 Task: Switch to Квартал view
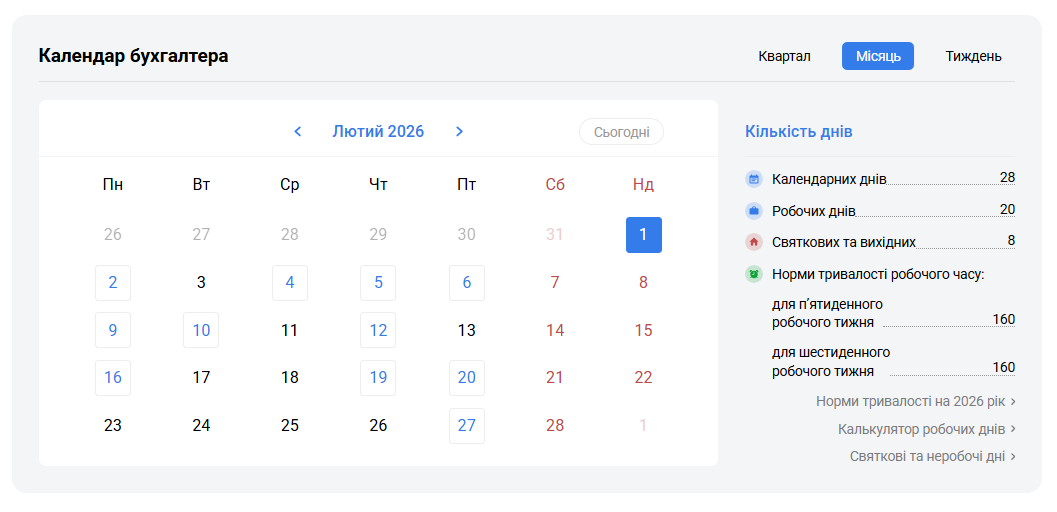pyautogui.click(x=784, y=56)
